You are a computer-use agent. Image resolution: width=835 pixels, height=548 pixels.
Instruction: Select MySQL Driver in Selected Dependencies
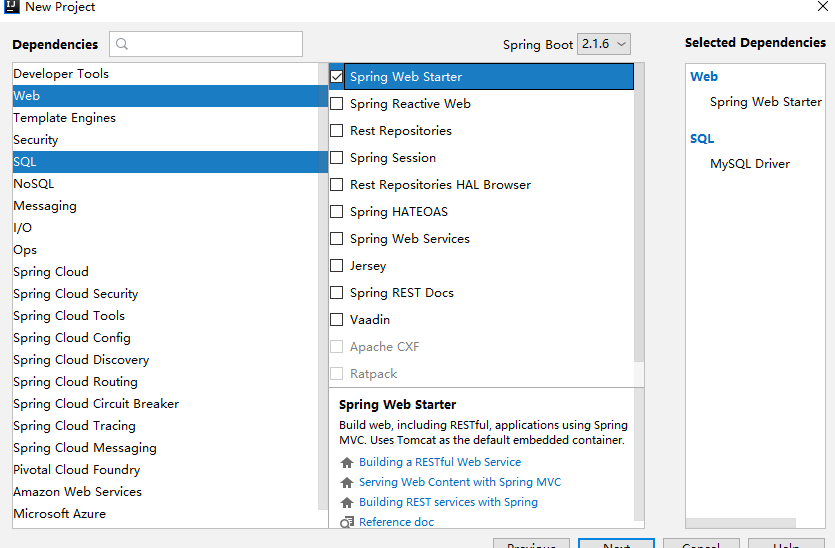[x=750, y=164]
